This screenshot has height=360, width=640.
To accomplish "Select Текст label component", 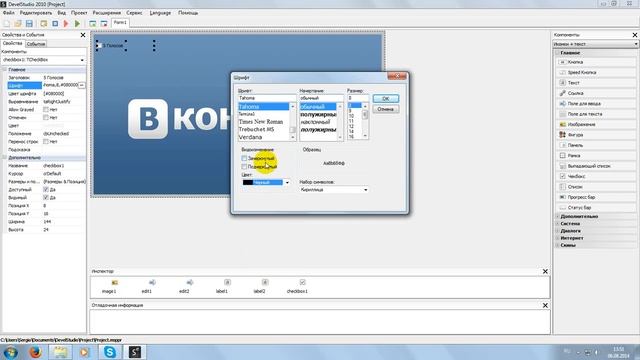I will coord(596,83).
